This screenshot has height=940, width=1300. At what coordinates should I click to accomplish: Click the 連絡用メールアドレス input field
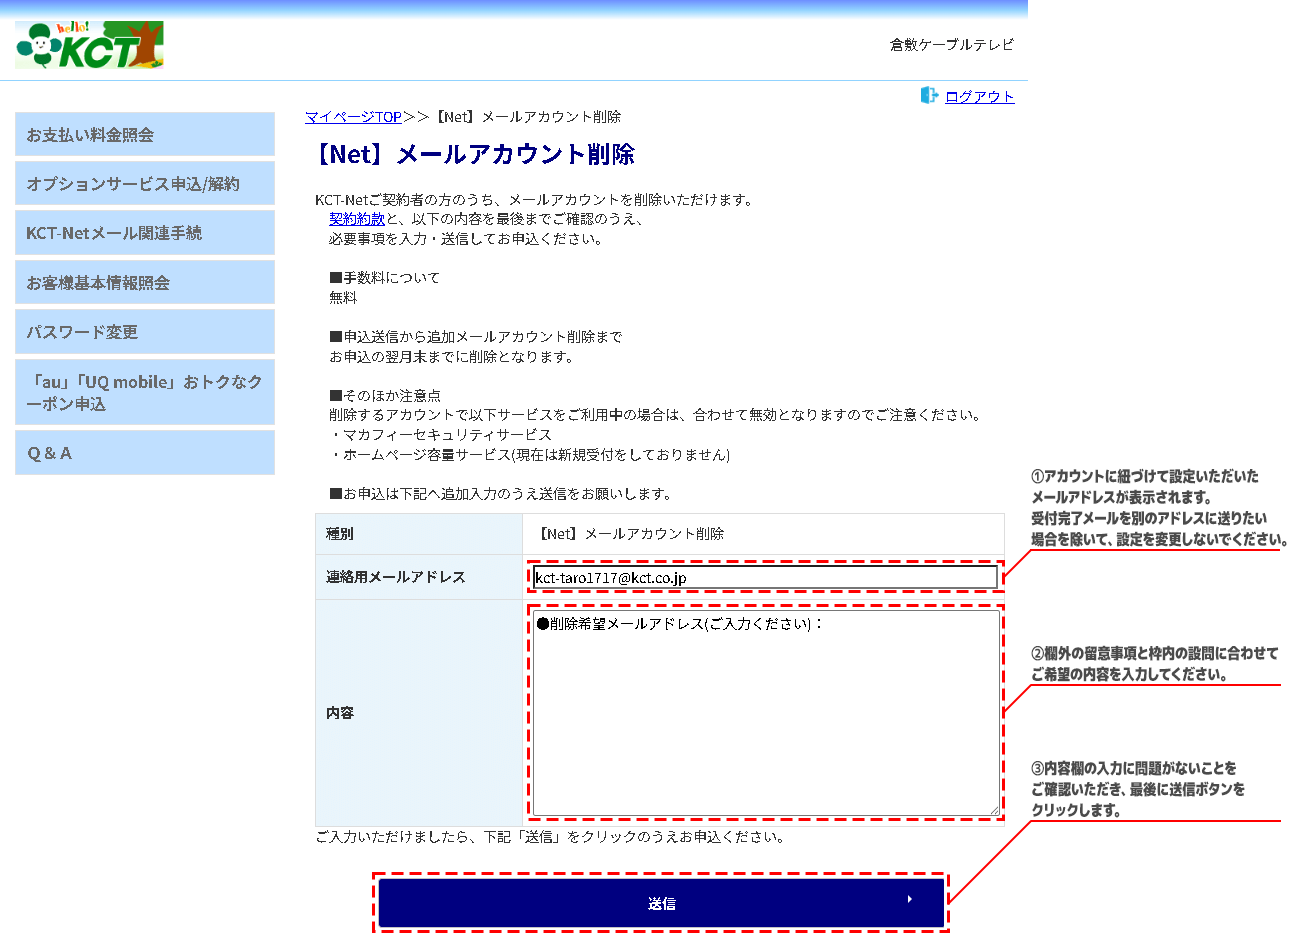click(x=765, y=578)
